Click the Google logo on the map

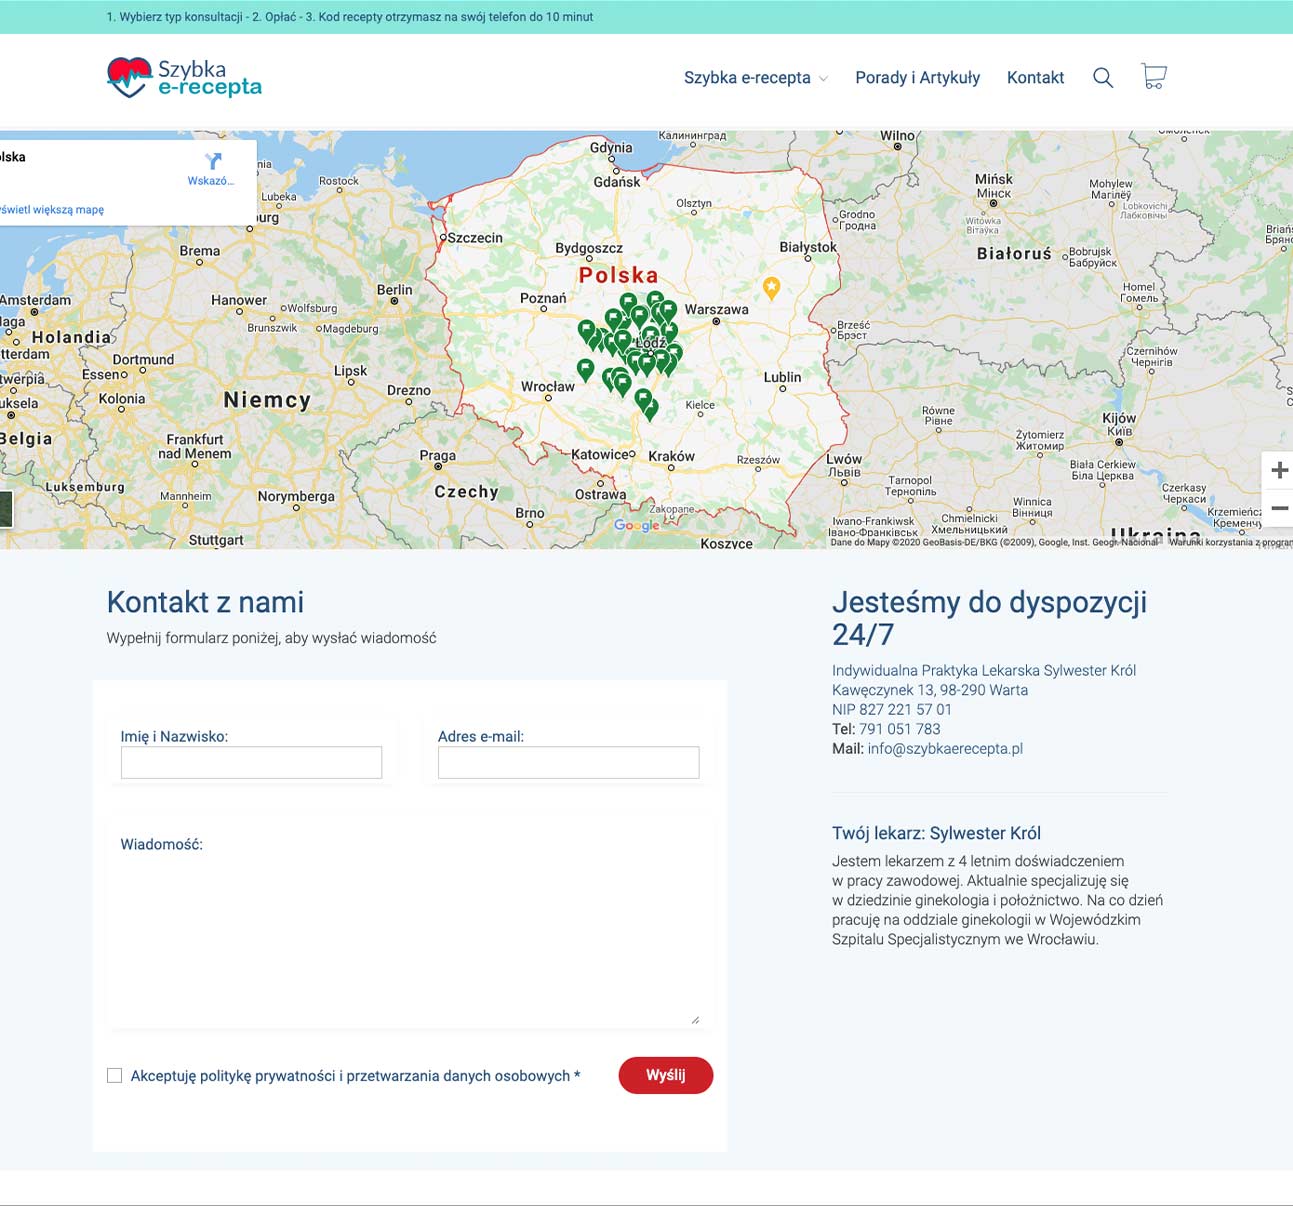pos(637,525)
